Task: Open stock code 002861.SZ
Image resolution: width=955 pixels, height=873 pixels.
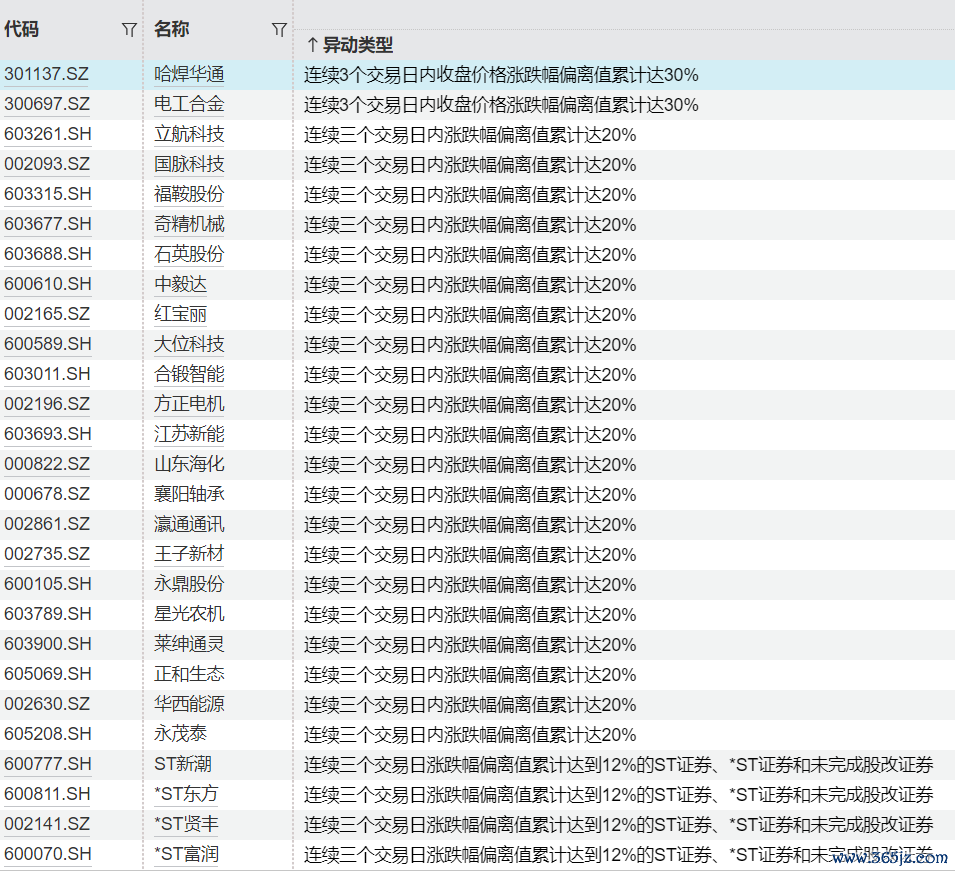Action: tap(47, 524)
